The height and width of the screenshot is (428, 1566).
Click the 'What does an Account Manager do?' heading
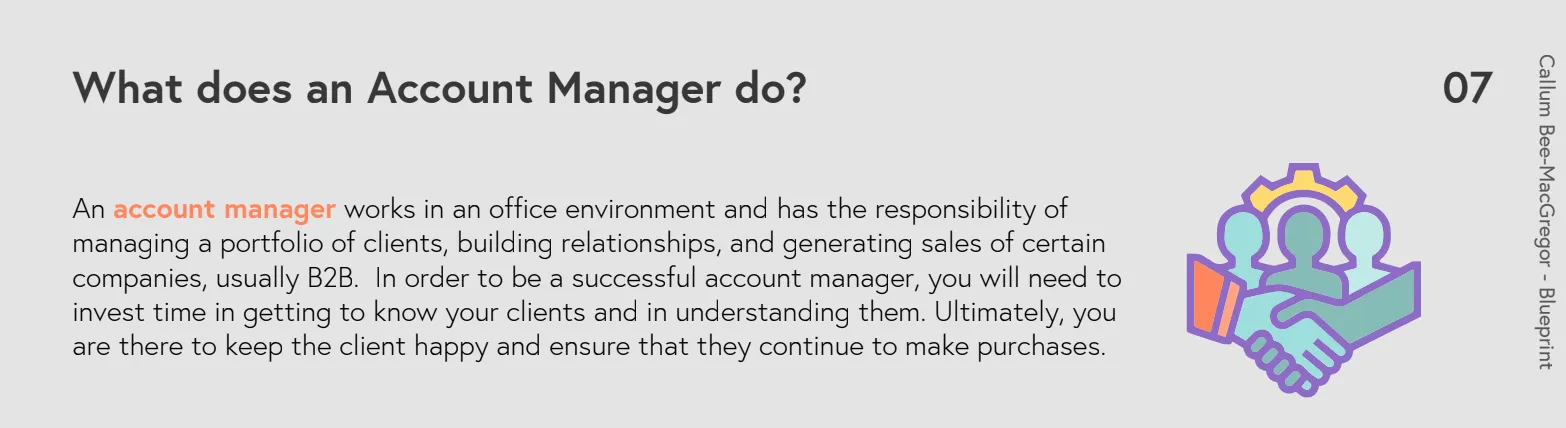coord(439,88)
